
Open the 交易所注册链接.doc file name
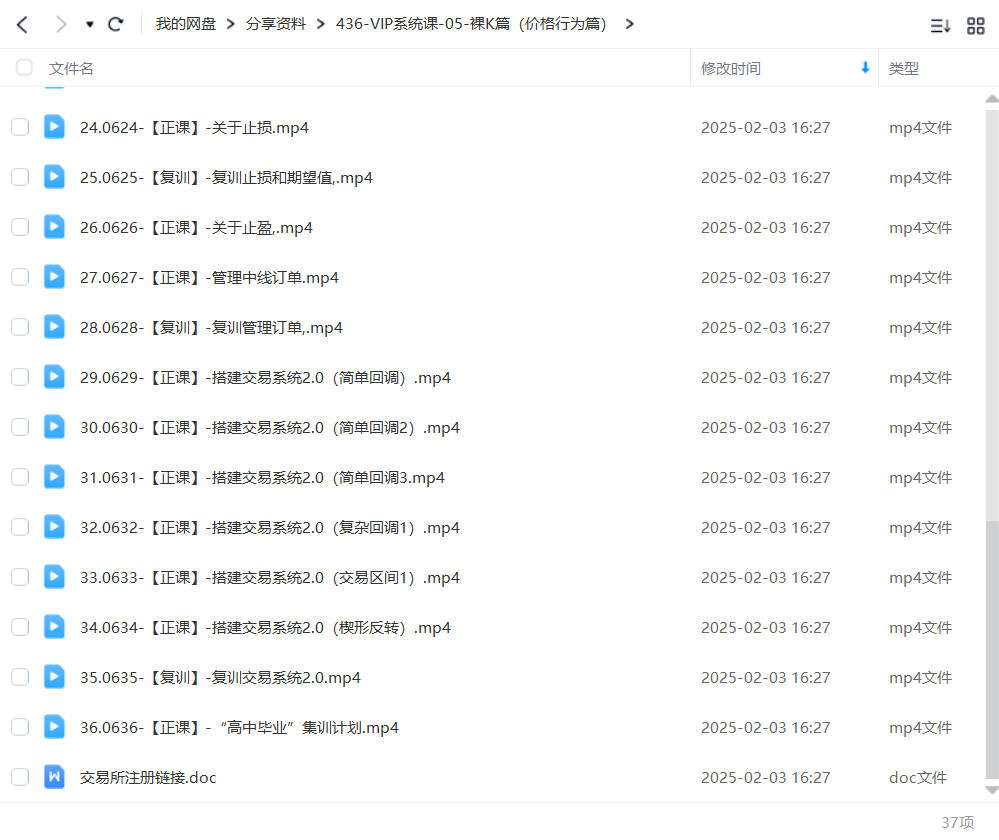click(148, 777)
